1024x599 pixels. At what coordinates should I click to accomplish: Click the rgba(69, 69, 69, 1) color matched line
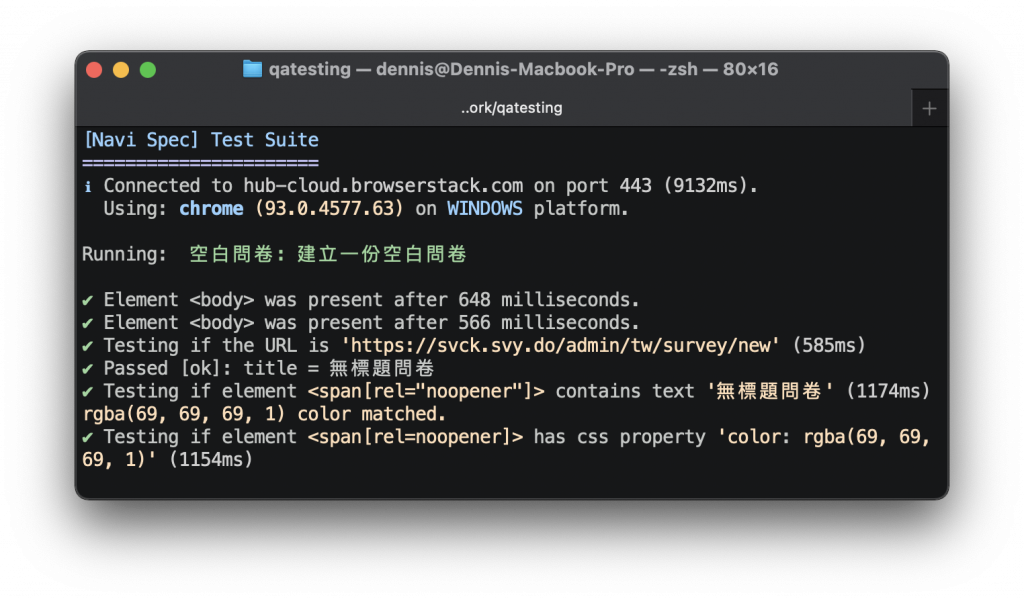tap(264, 413)
